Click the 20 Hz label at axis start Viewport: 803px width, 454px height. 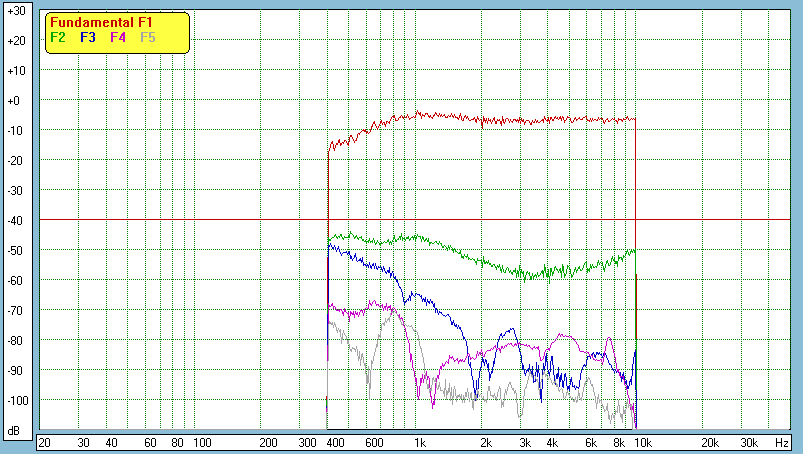pos(44,442)
